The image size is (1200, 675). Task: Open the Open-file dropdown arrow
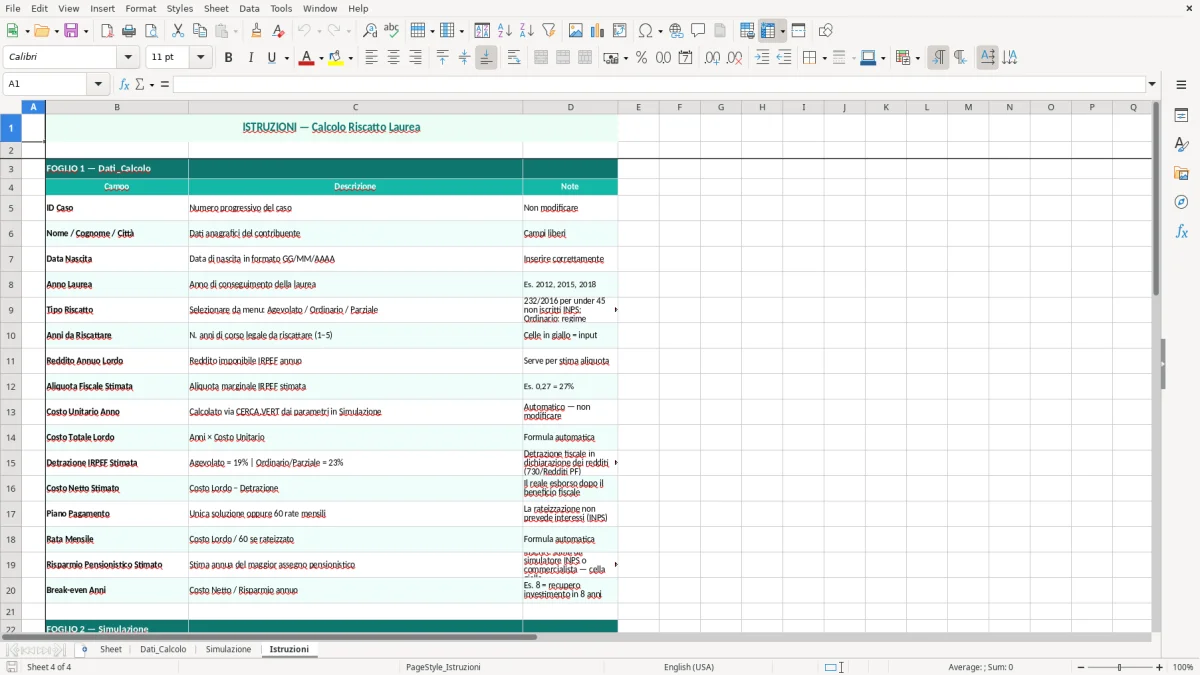(x=55, y=31)
